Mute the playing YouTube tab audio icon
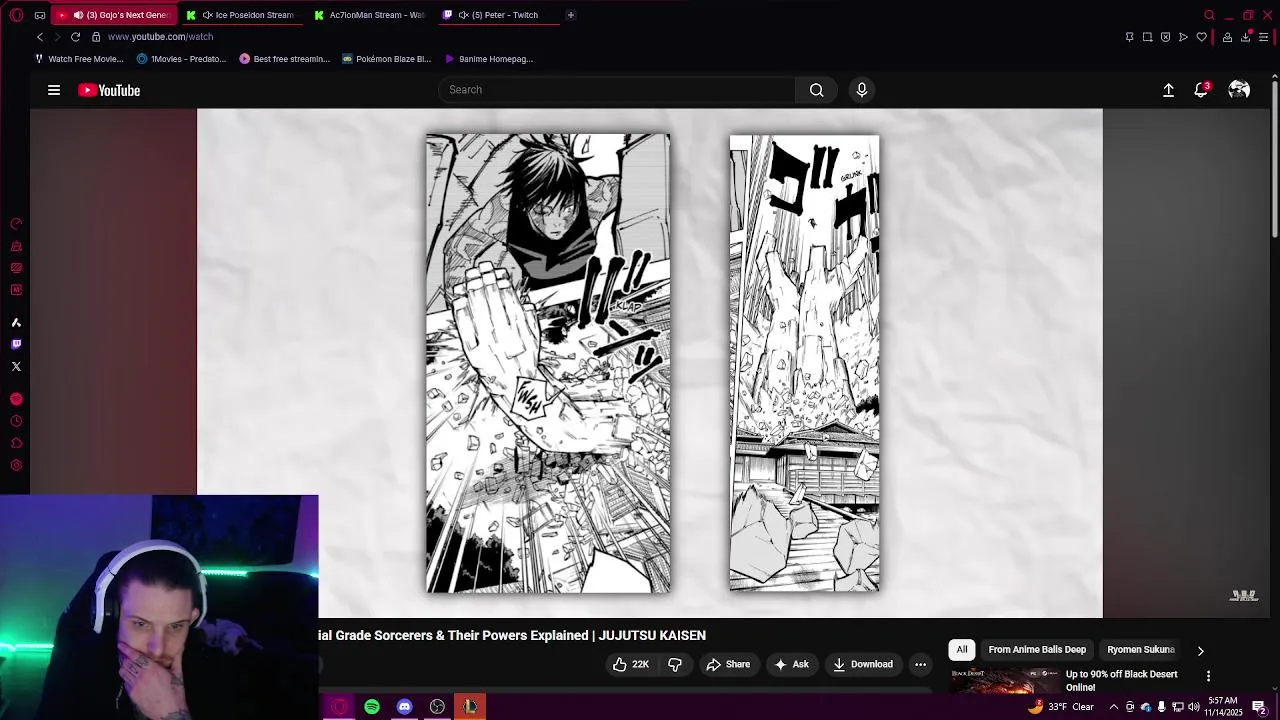The width and height of the screenshot is (1280, 720). click(78, 15)
